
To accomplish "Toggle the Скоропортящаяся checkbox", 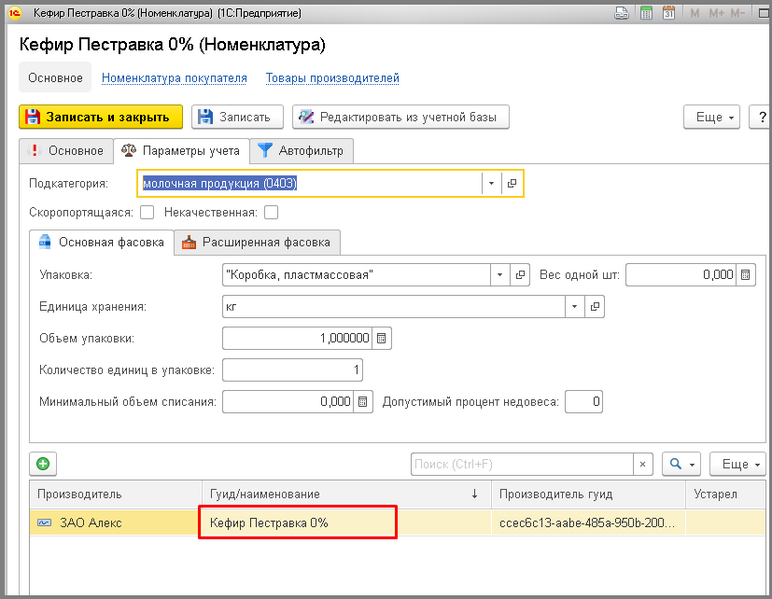I will pos(147,212).
